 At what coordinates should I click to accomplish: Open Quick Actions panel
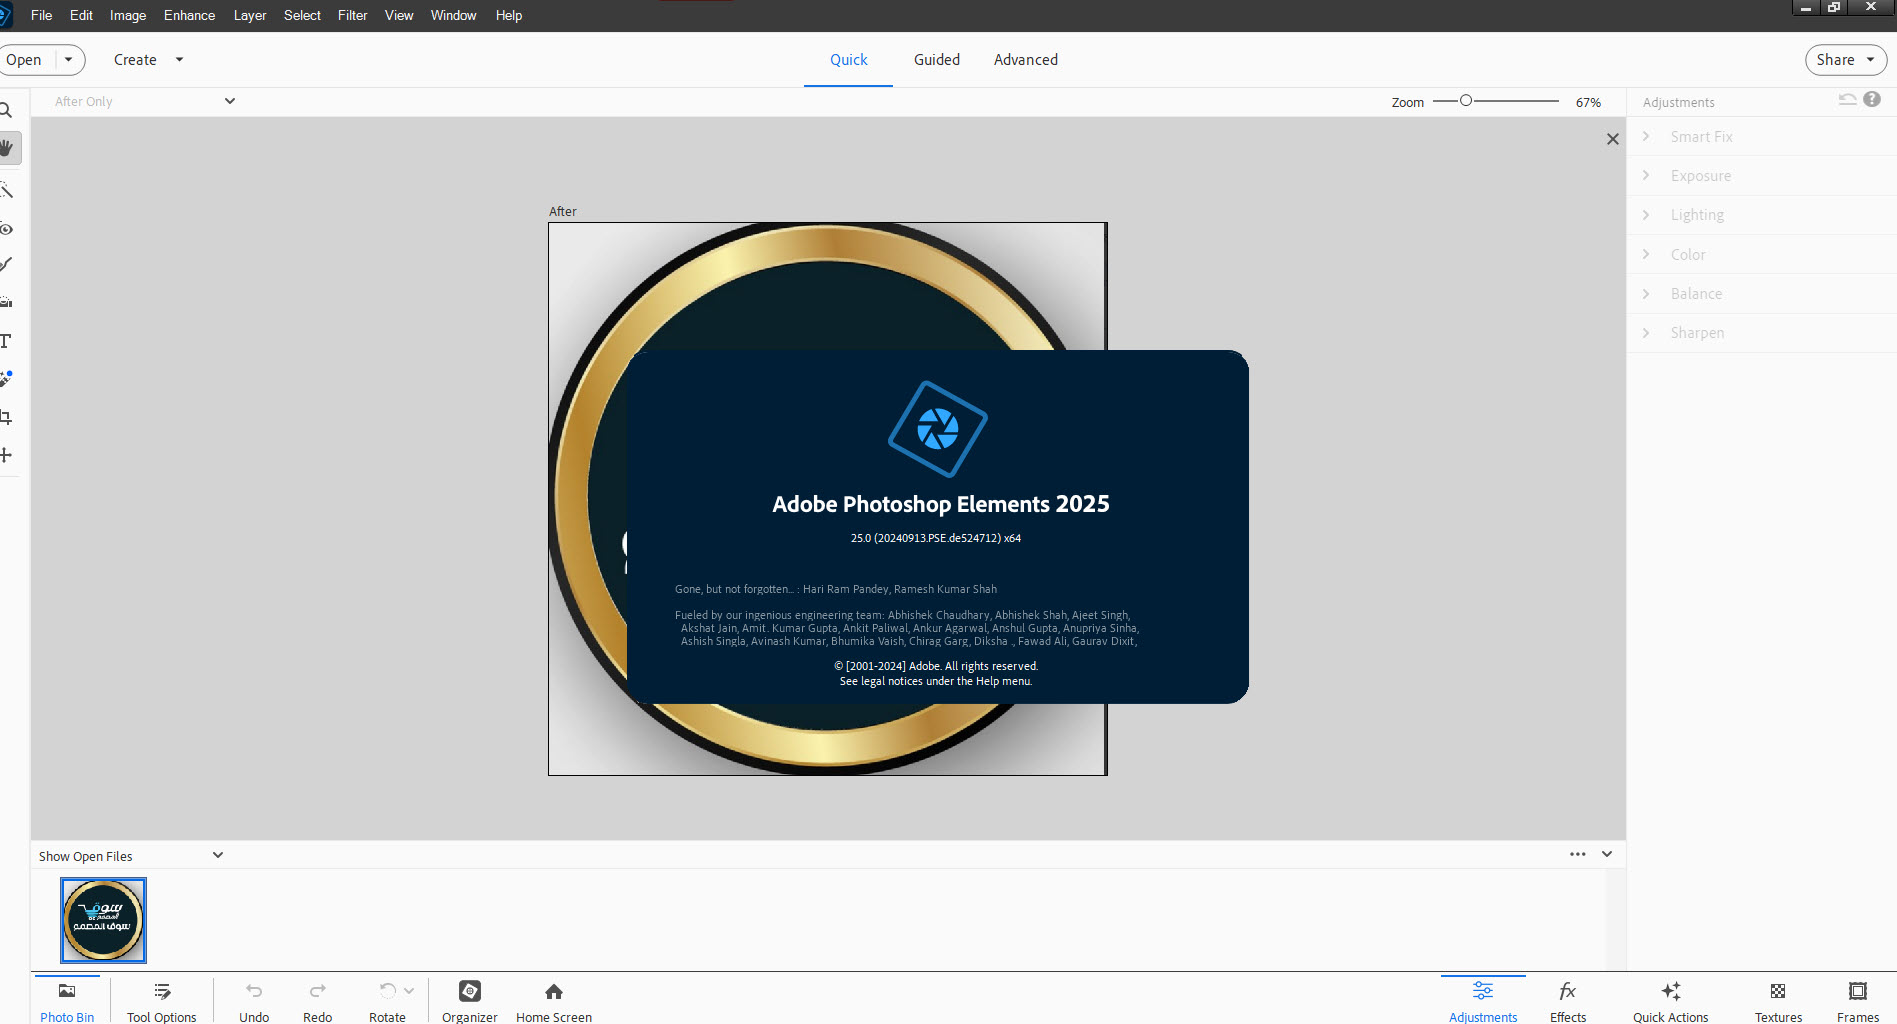(1671, 1000)
